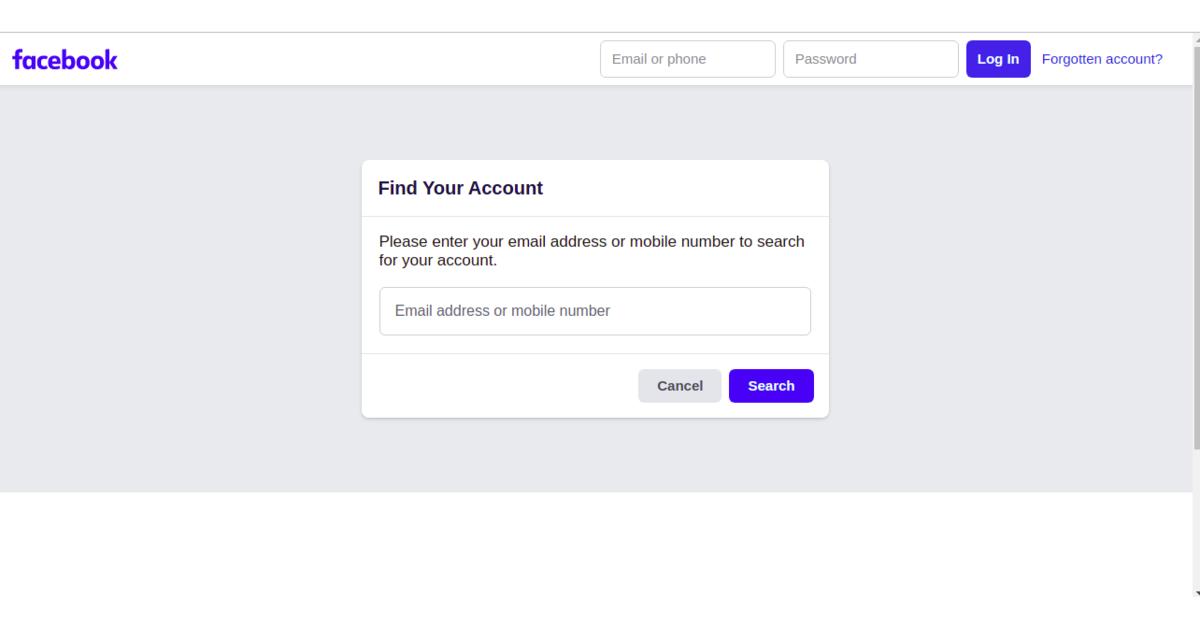
Task: Click empty header space beside facebook logo
Action: pyautogui.click(x=350, y=59)
